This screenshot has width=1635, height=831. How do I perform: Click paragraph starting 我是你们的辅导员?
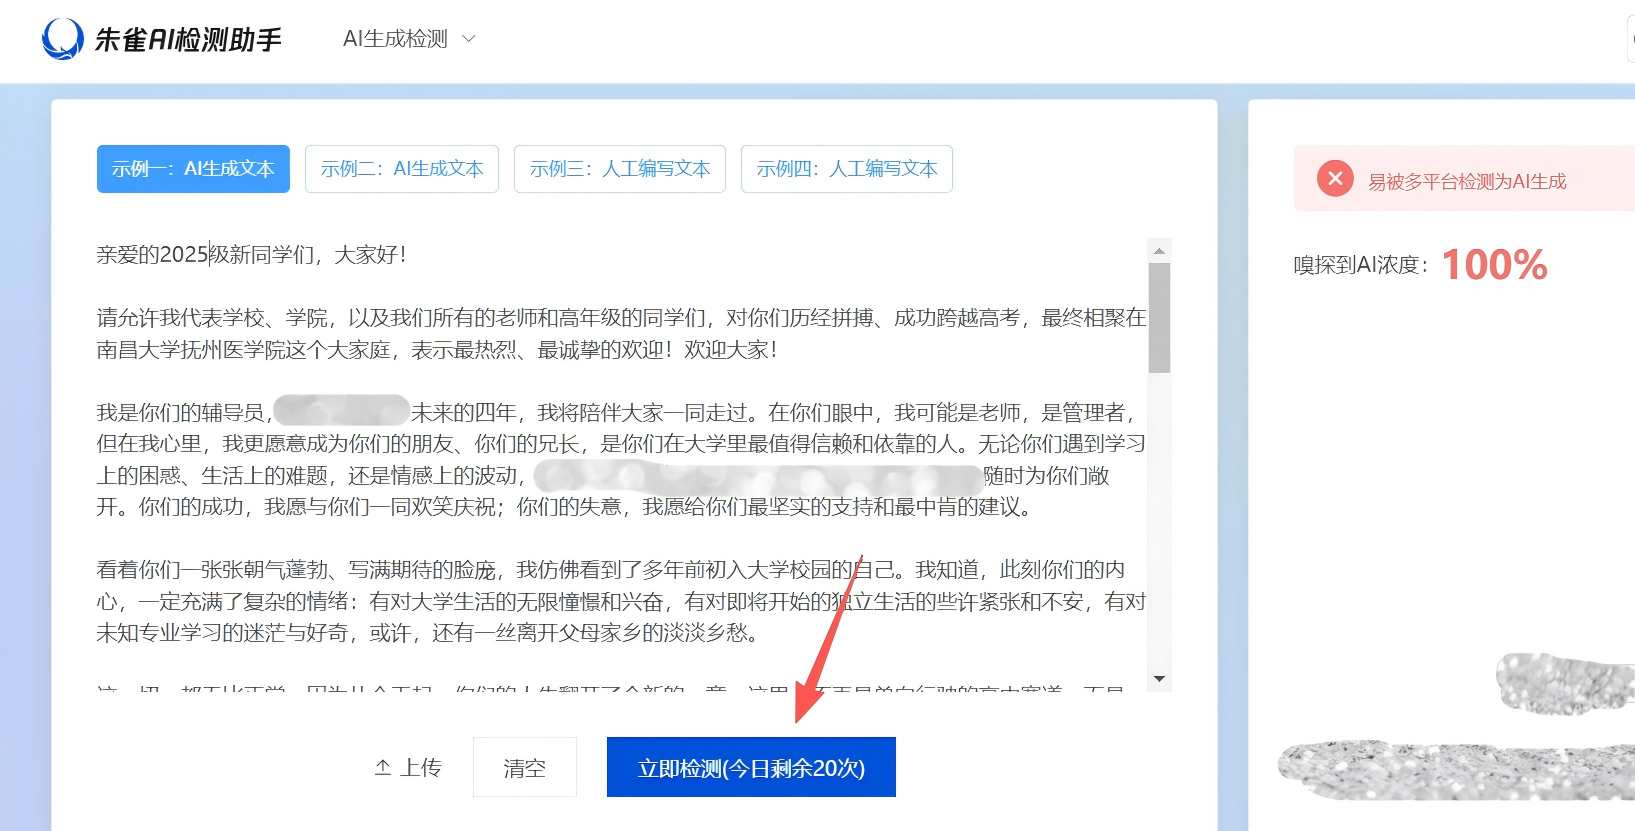[x=621, y=460]
